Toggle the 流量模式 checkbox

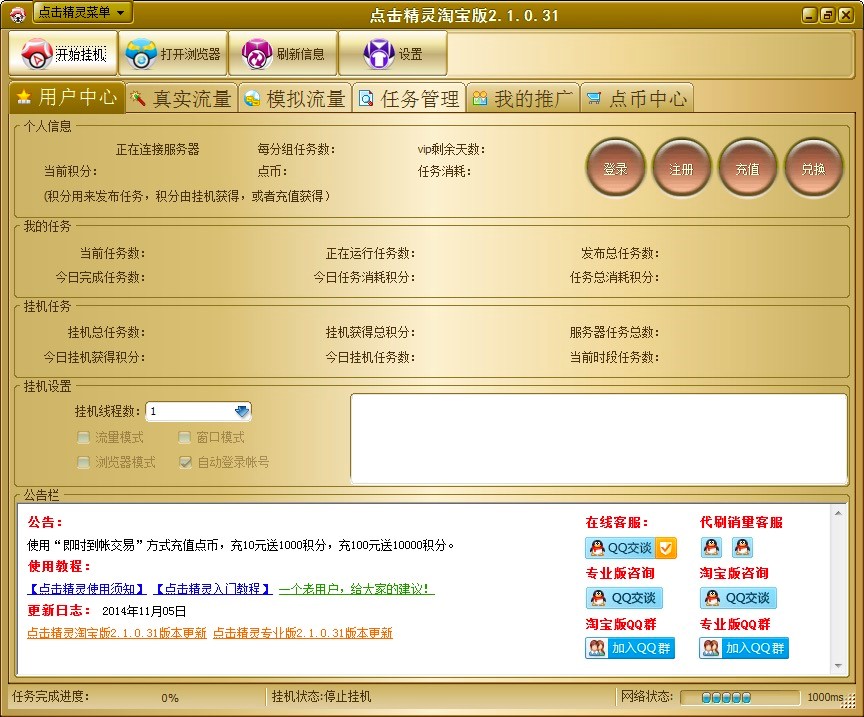coord(84,438)
